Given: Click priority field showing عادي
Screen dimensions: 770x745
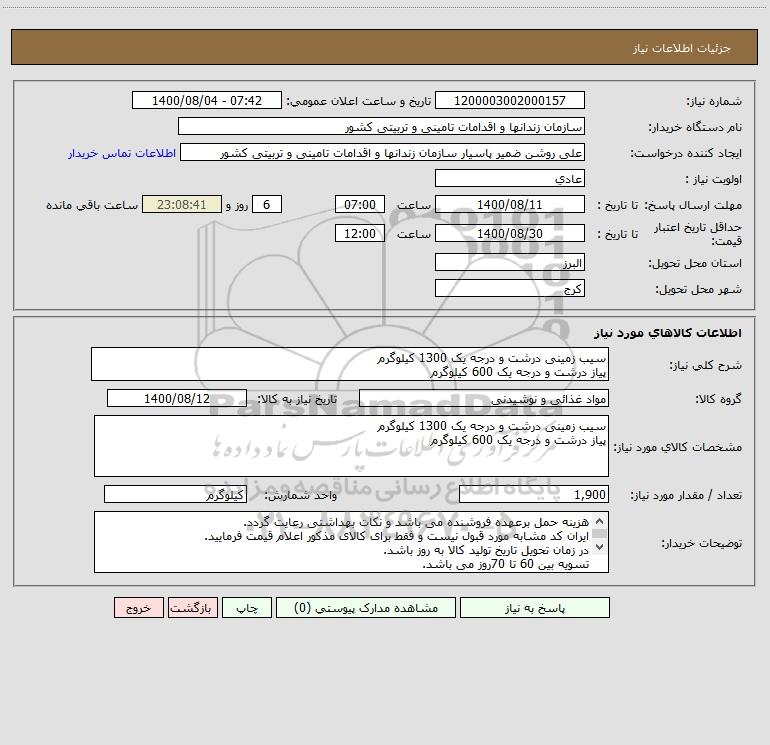Looking at the screenshot, I should pyautogui.click(x=510, y=178).
